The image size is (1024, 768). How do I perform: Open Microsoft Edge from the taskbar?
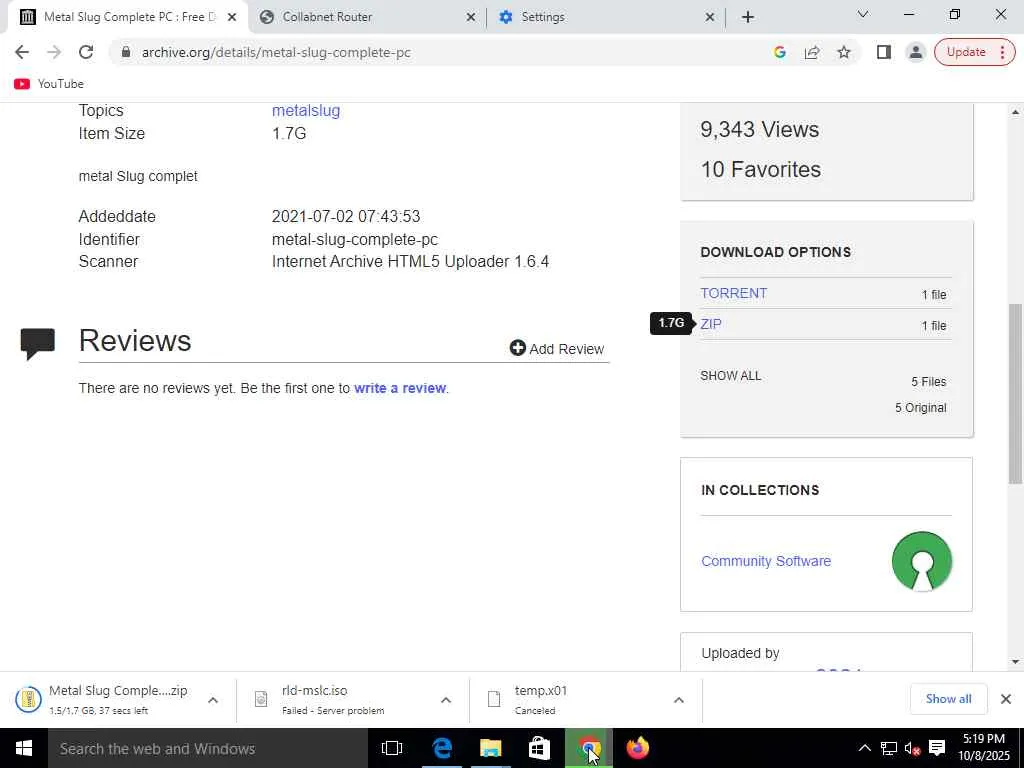tap(441, 748)
